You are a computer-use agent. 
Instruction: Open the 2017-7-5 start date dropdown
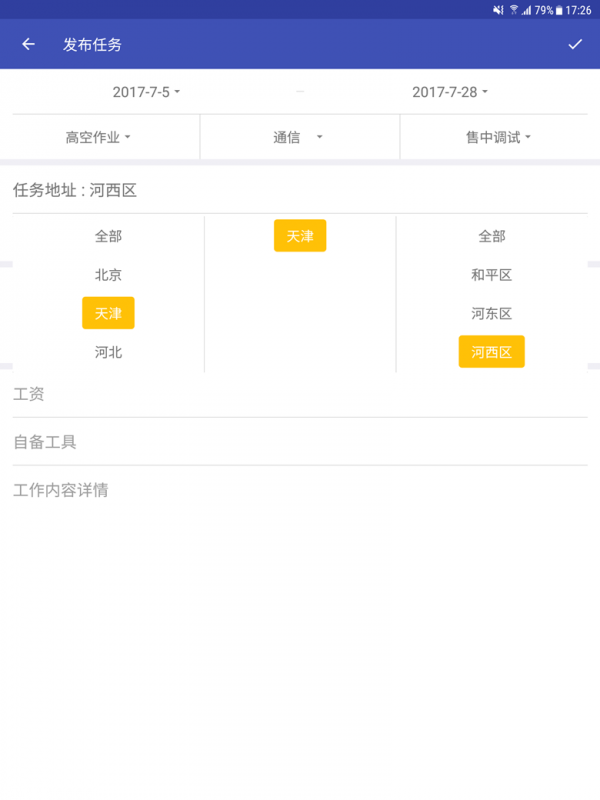[x=146, y=92]
